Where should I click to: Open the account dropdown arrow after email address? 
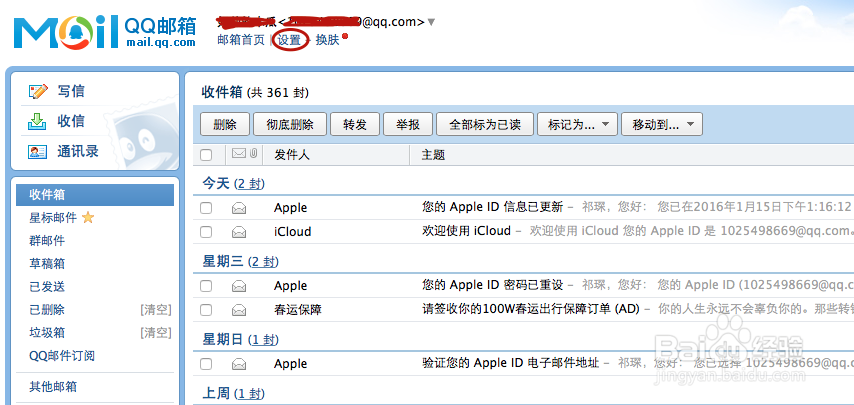coord(431,22)
